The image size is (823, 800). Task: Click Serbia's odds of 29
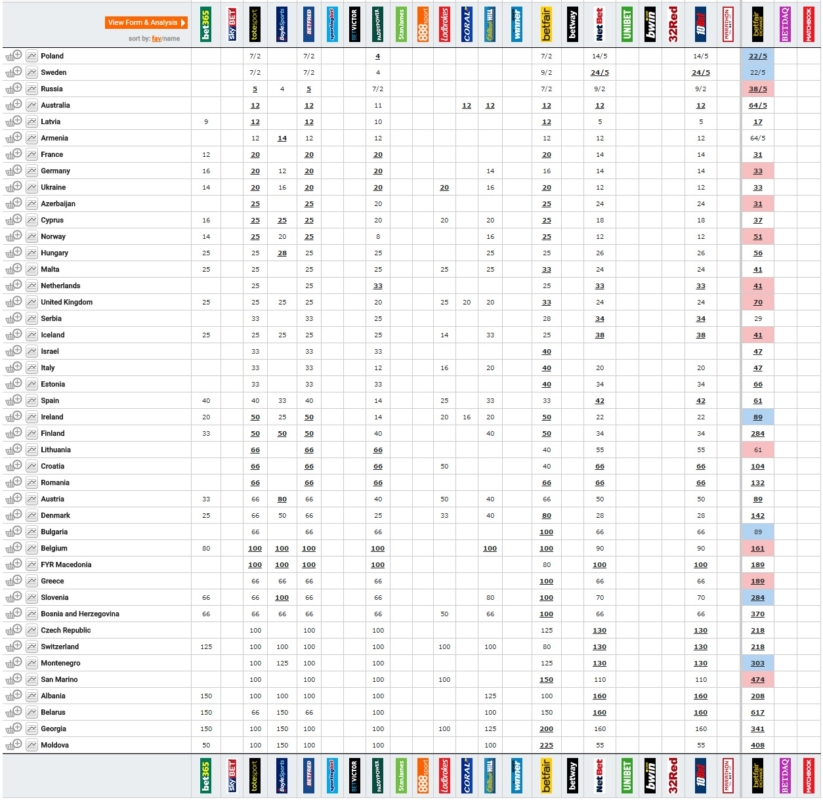[x=757, y=318]
